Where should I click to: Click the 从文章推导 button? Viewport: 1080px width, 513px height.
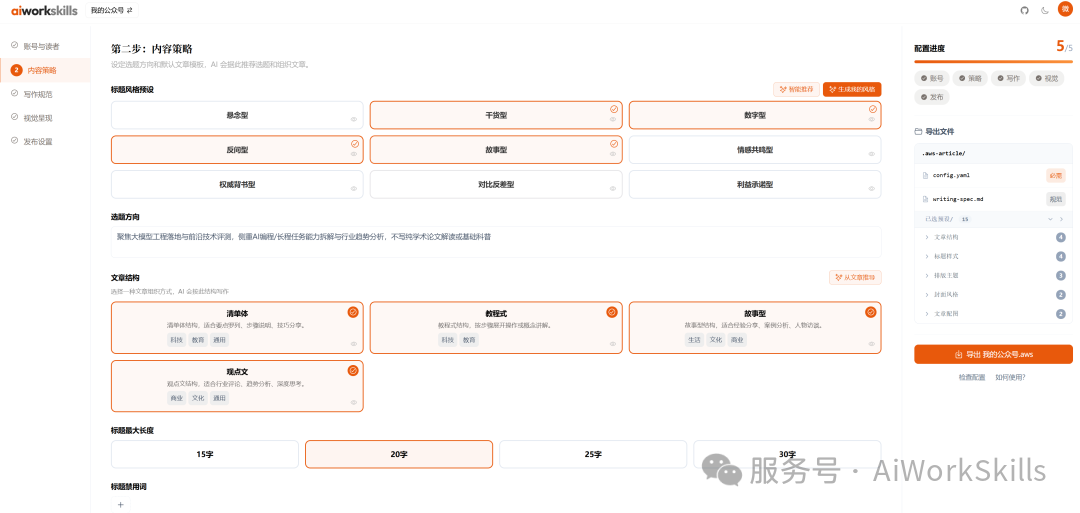pyautogui.click(x=855, y=278)
